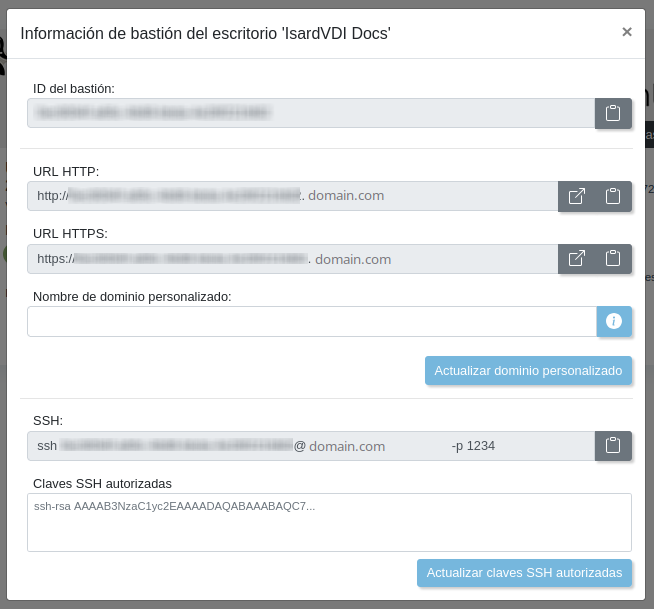Copy the HTTP URL to clipboard
Viewport: 654px width, 609px height.
click(x=613, y=196)
